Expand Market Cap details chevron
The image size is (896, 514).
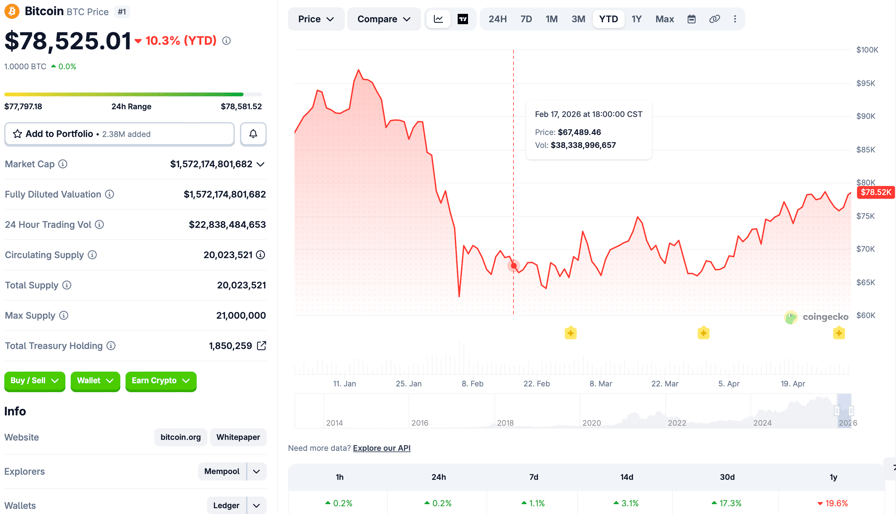[x=261, y=164]
